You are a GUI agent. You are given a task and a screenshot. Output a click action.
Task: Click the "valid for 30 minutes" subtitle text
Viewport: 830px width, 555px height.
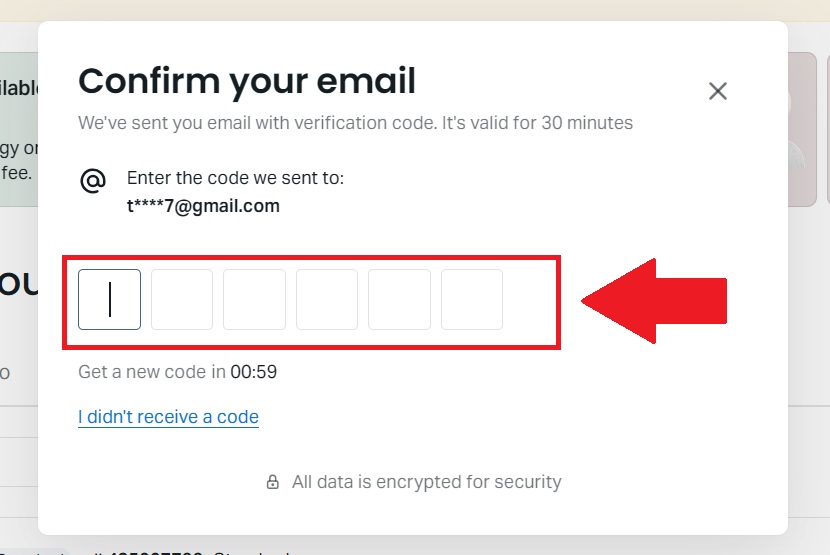pyautogui.click(x=355, y=123)
